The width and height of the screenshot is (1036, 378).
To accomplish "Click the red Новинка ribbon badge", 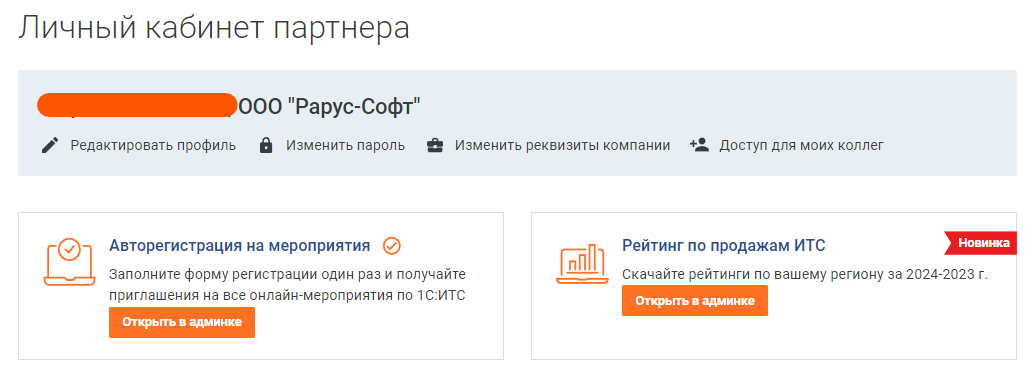I will pyautogui.click(x=980, y=243).
